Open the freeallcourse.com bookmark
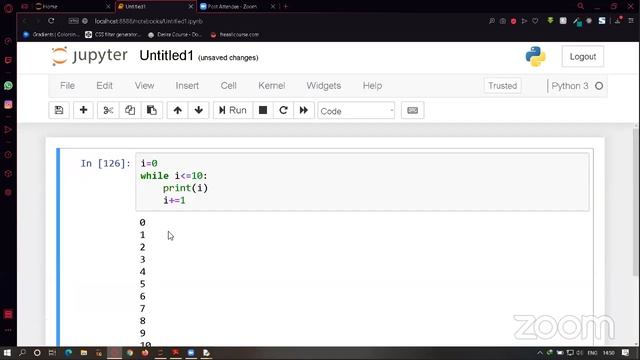 click(x=235, y=35)
